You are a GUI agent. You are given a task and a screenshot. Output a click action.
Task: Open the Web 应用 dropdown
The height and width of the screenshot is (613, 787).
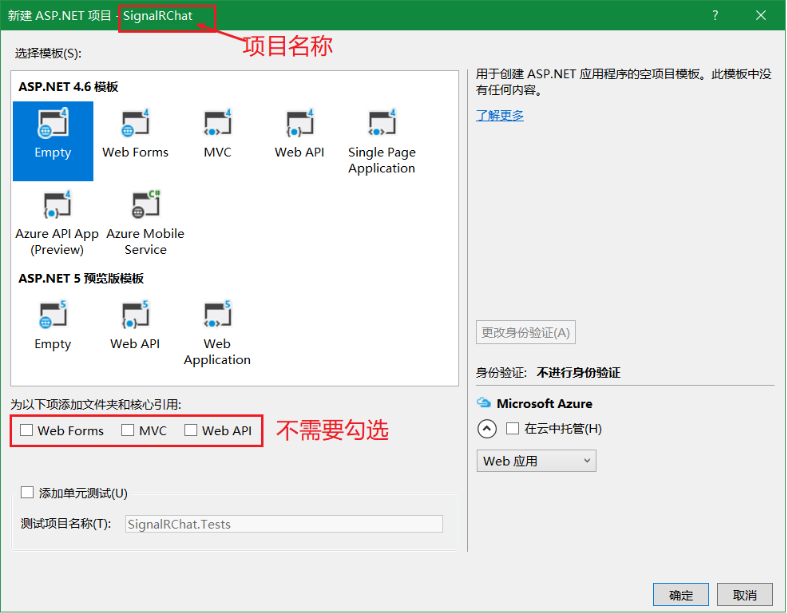point(536,461)
